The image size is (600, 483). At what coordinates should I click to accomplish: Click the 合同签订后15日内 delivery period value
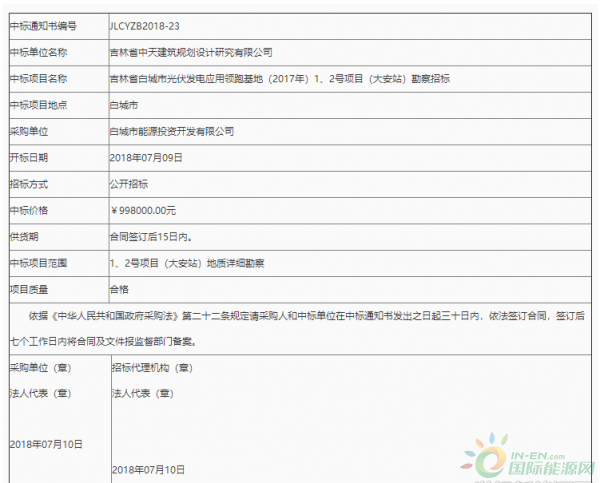[x=151, y=237]
